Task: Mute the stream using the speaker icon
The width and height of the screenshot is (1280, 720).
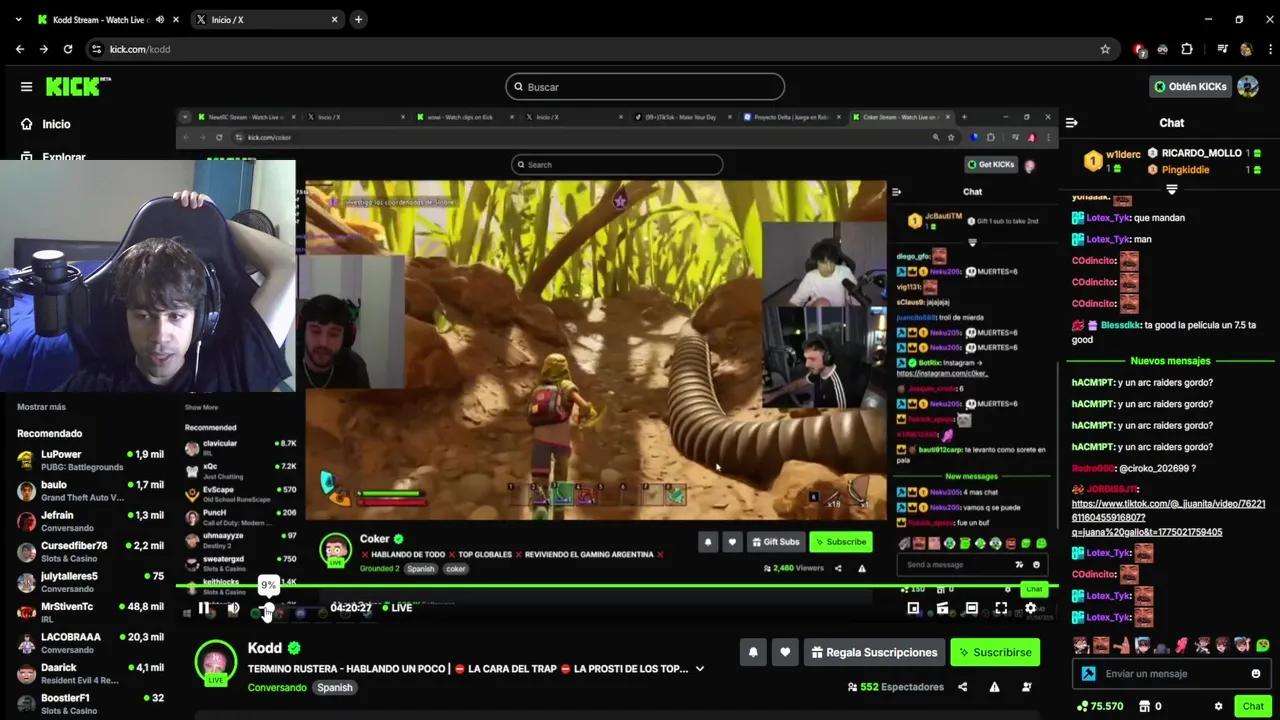Action: tap(234, 607)
